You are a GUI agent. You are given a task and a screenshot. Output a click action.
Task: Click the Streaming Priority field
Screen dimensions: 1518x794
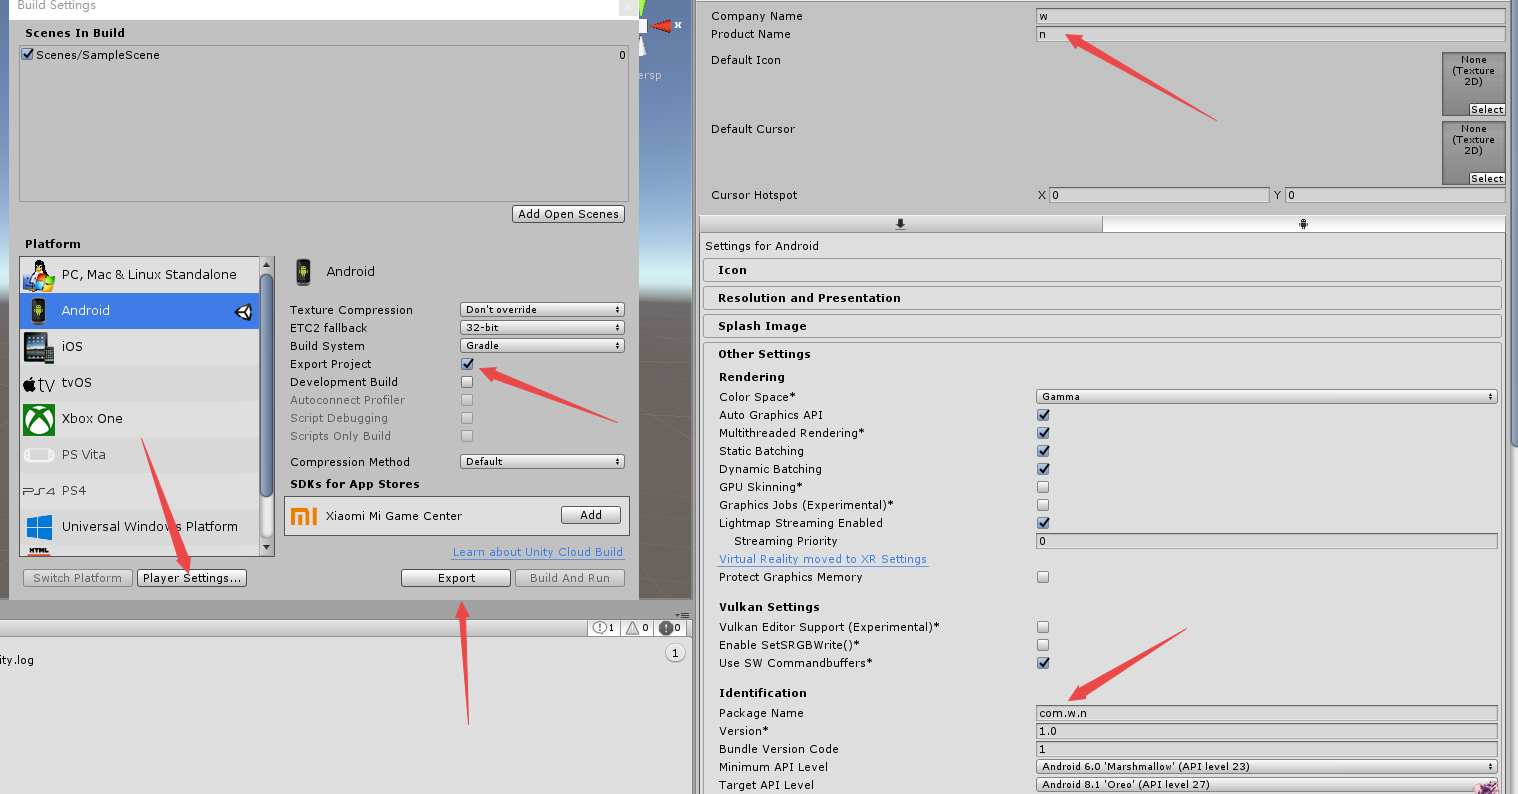click(1267, 541)
